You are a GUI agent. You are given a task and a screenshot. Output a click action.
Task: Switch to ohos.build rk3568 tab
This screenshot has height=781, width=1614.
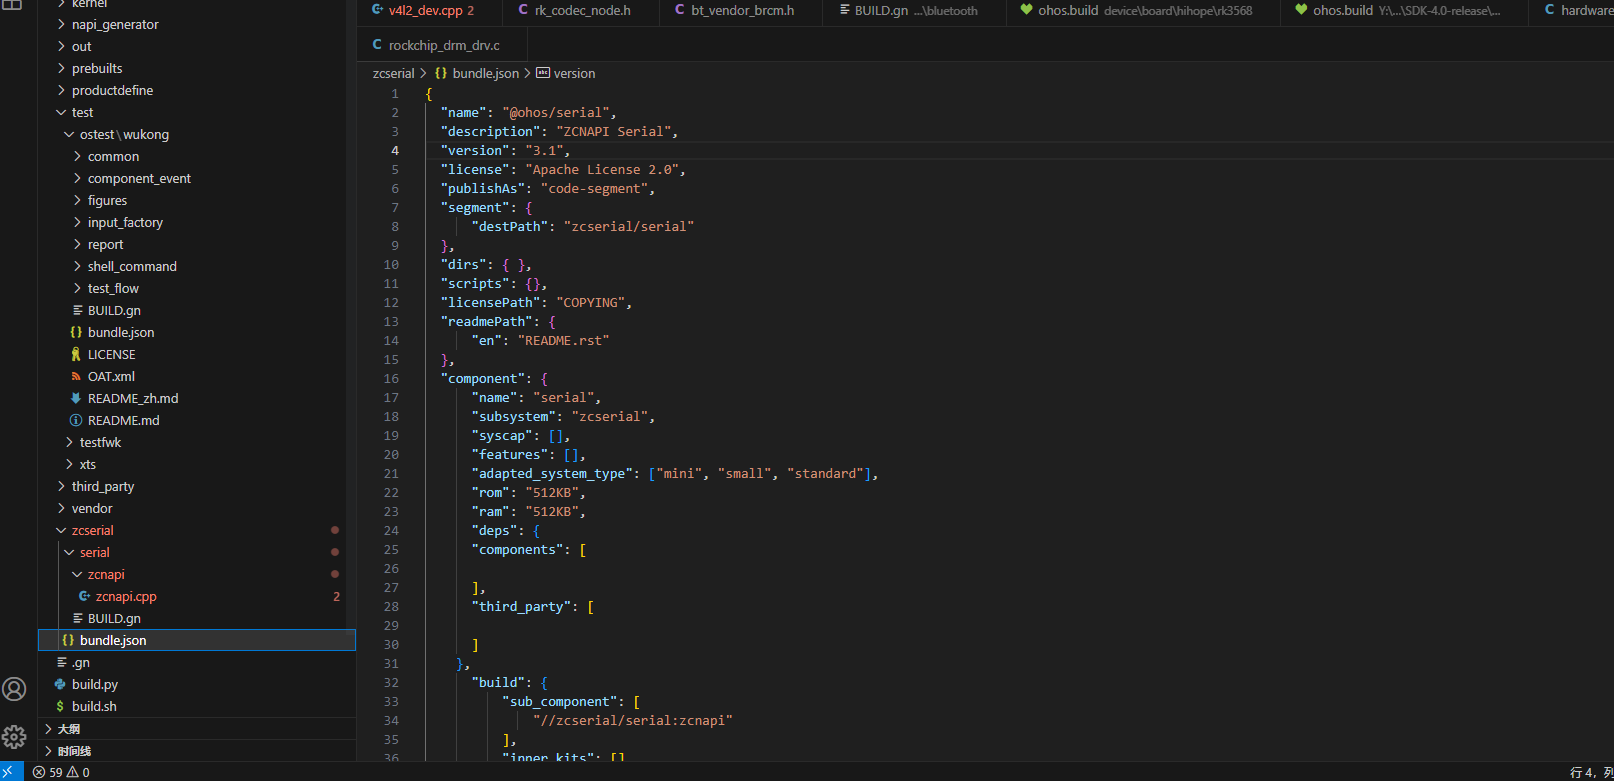(1143, 11)
